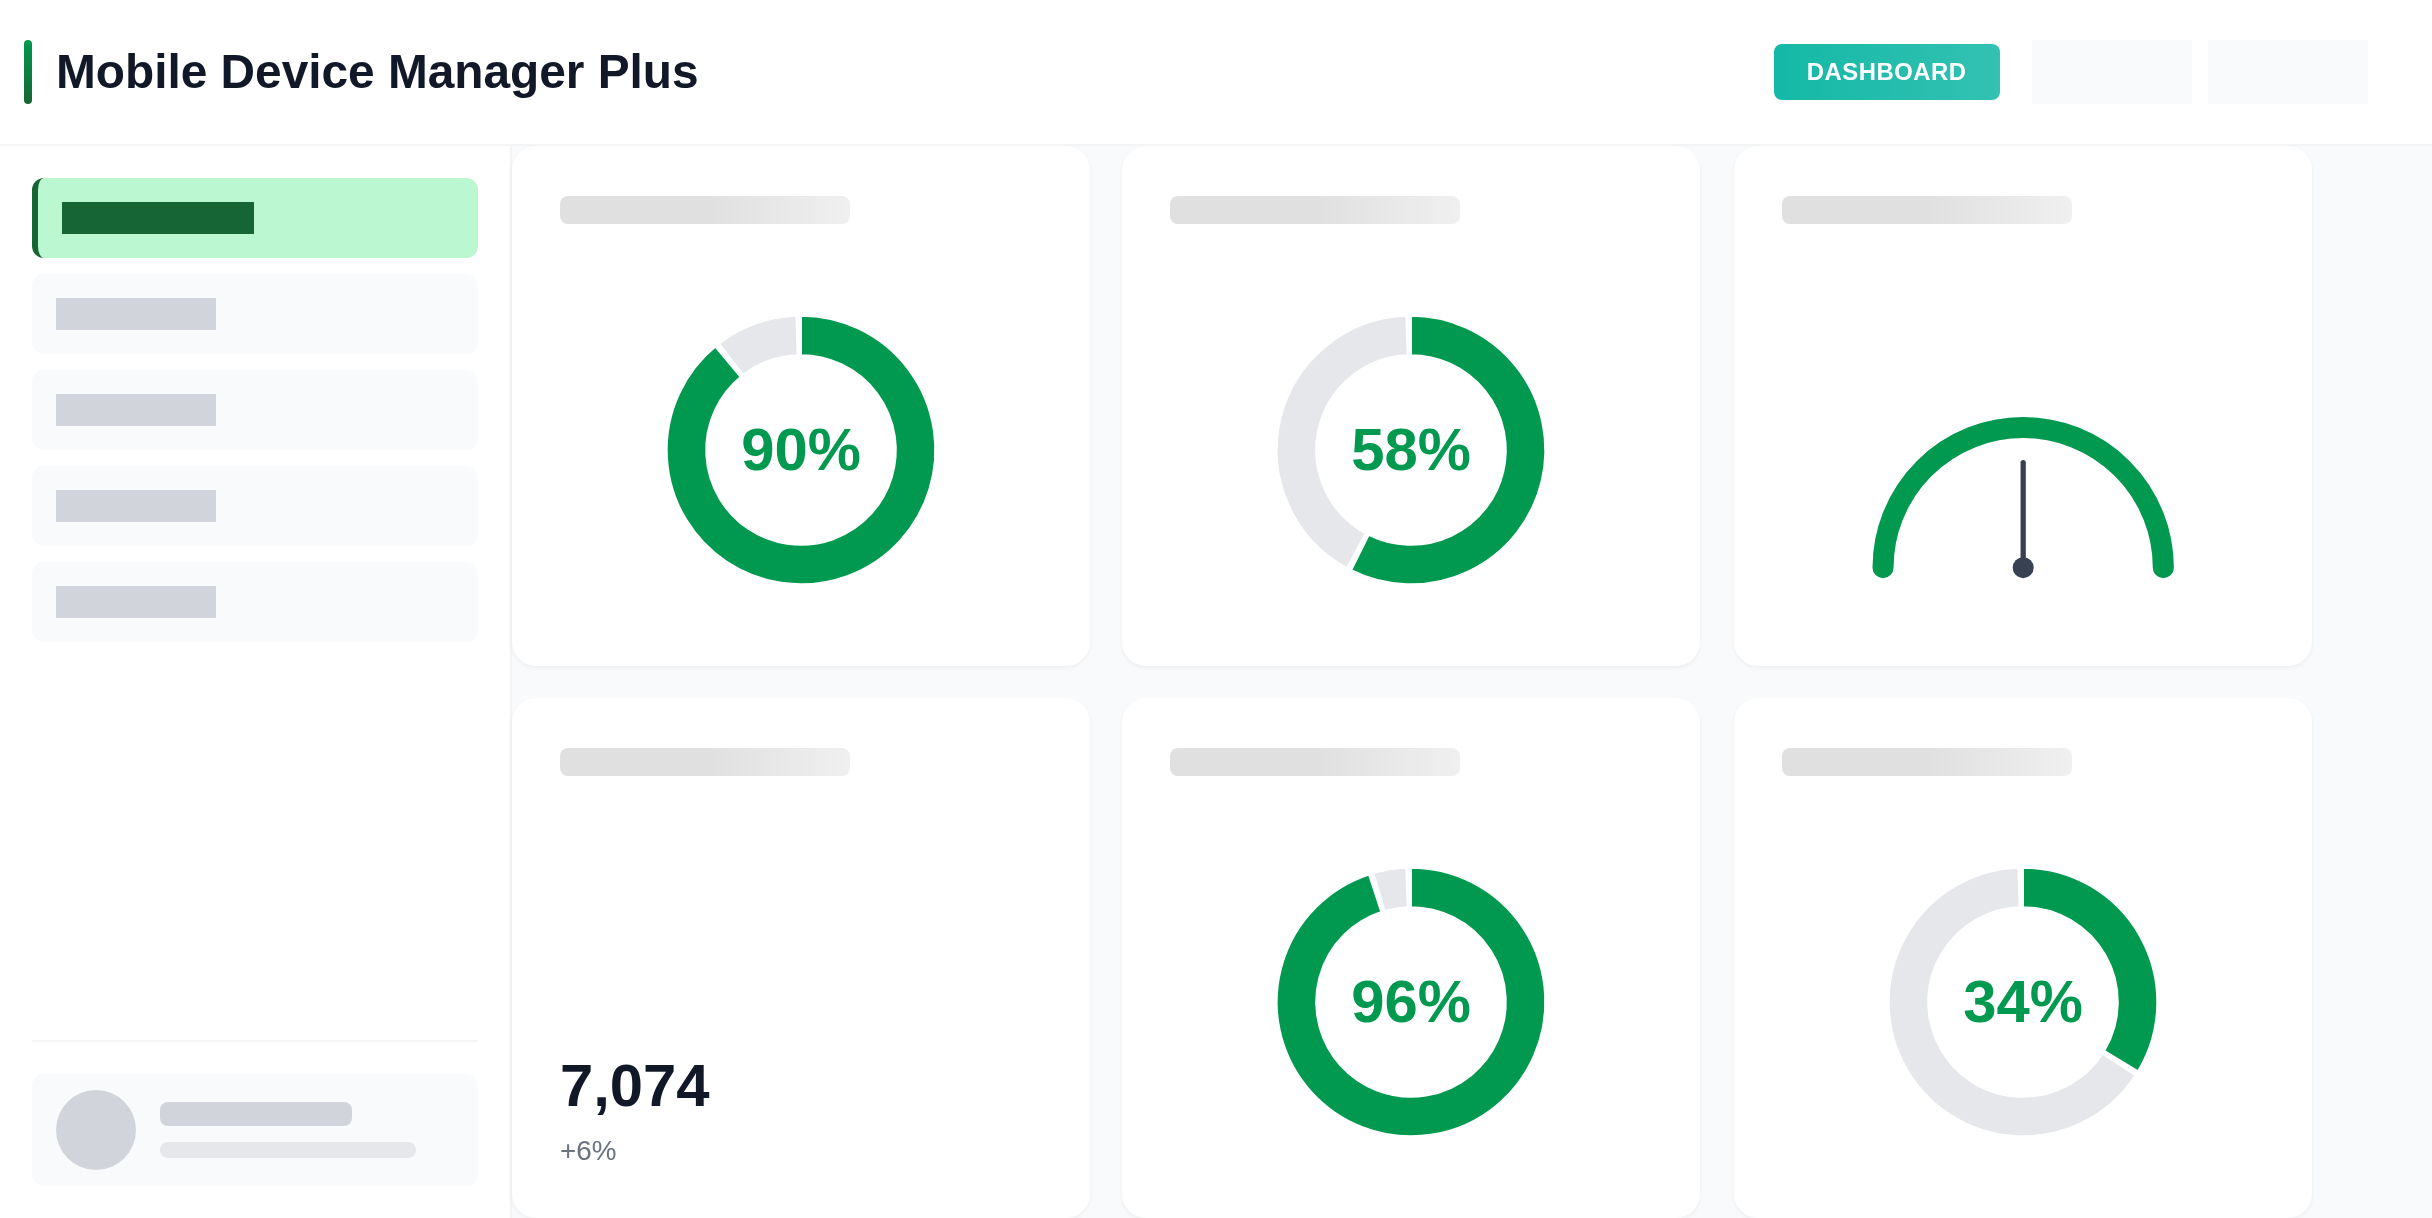
Task: Click the 7,074 metric value
Action: point(635,1086)
